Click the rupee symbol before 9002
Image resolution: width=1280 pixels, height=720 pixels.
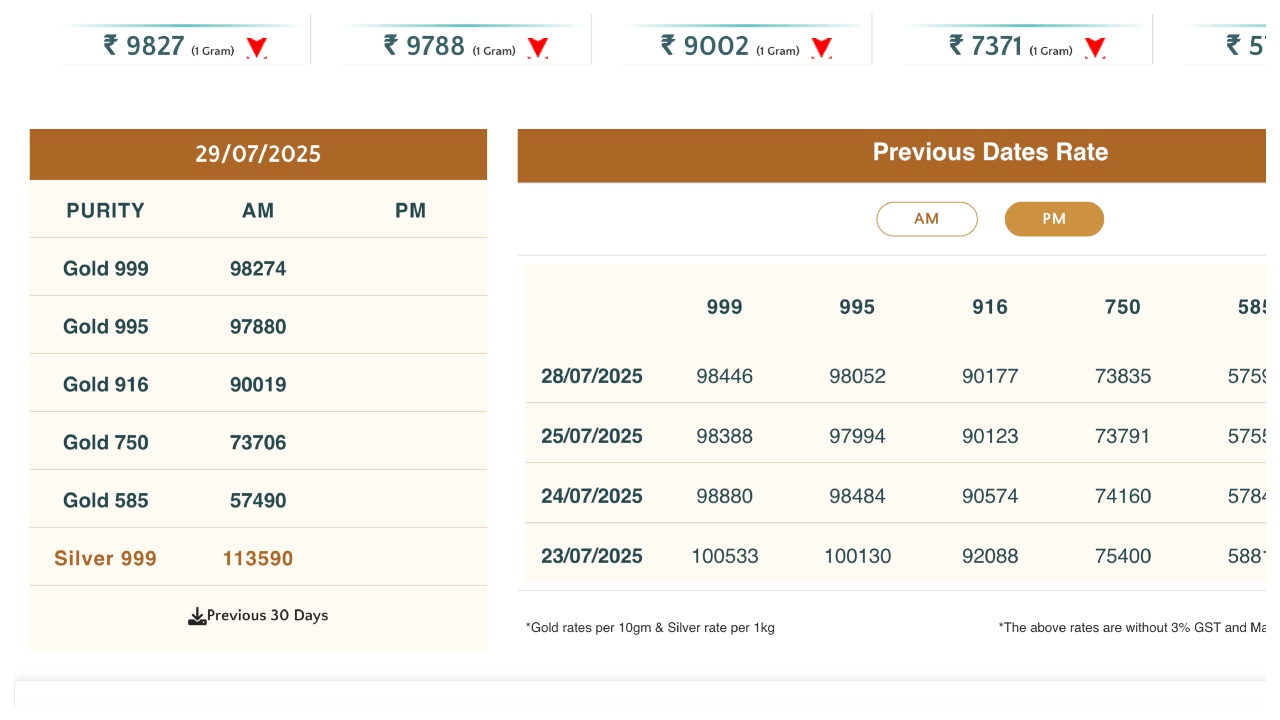(669, 45)
